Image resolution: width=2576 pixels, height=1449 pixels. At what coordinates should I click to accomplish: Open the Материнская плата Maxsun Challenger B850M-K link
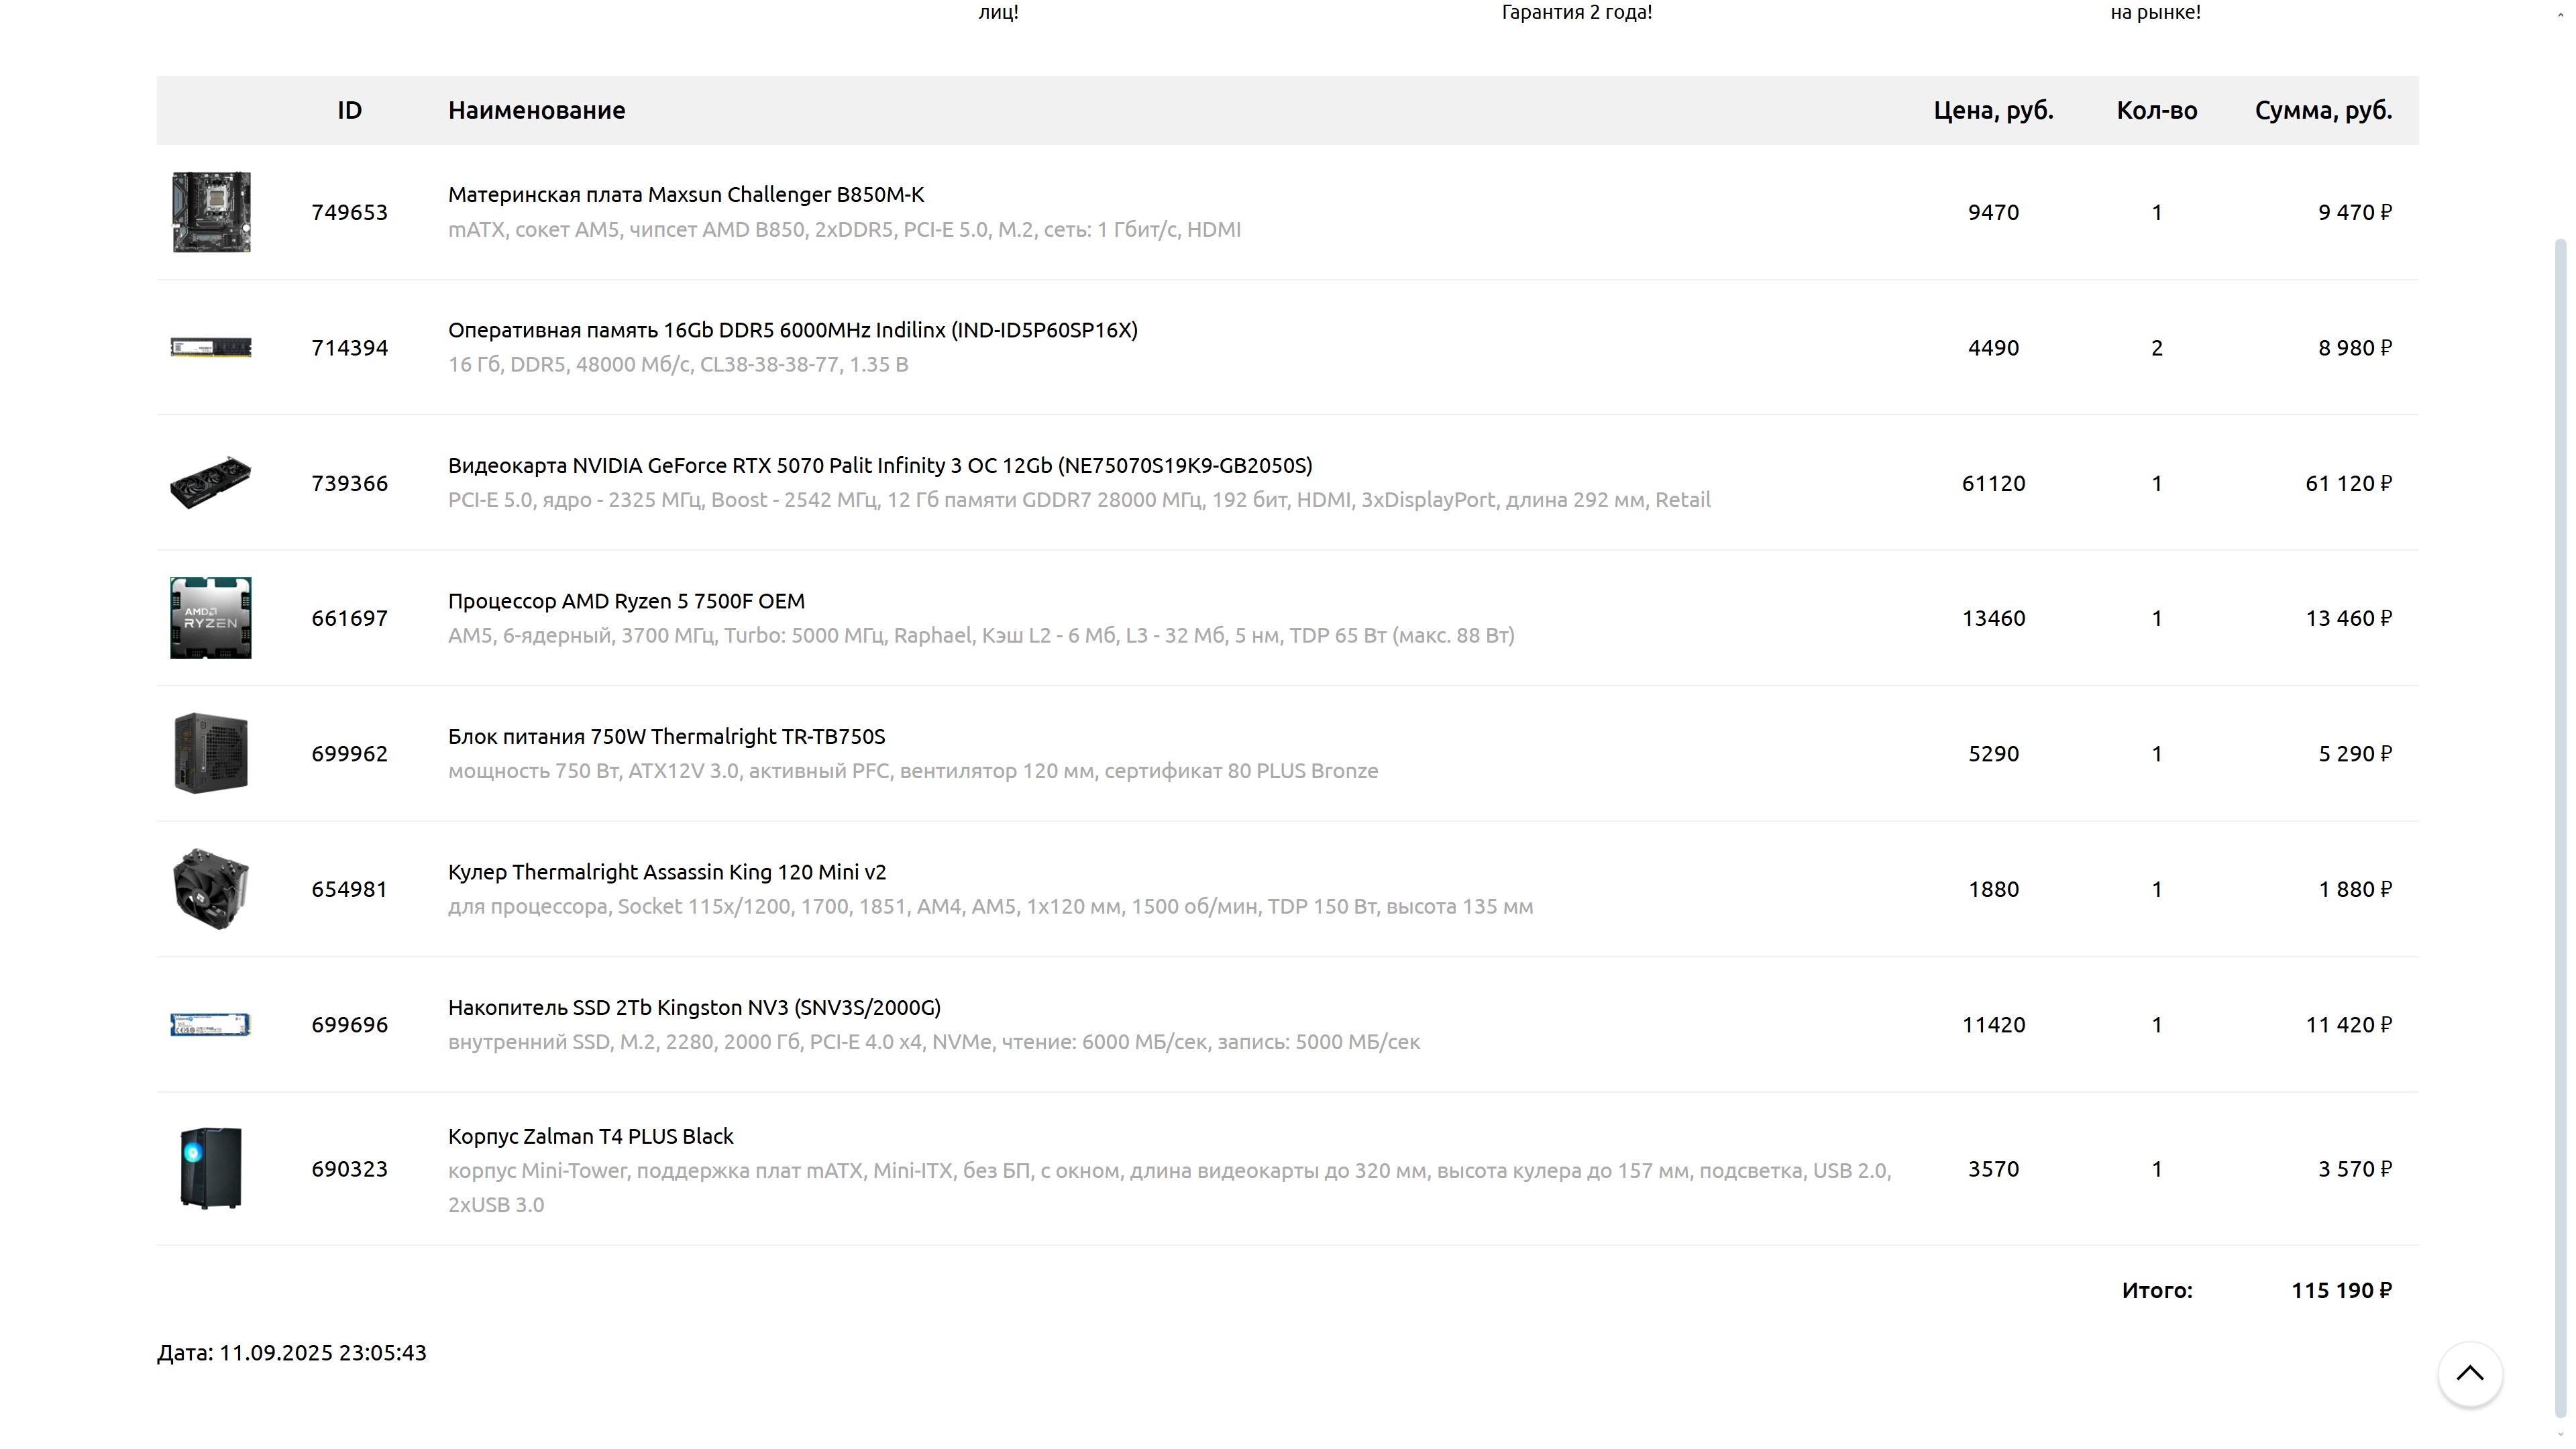point(685,194)
